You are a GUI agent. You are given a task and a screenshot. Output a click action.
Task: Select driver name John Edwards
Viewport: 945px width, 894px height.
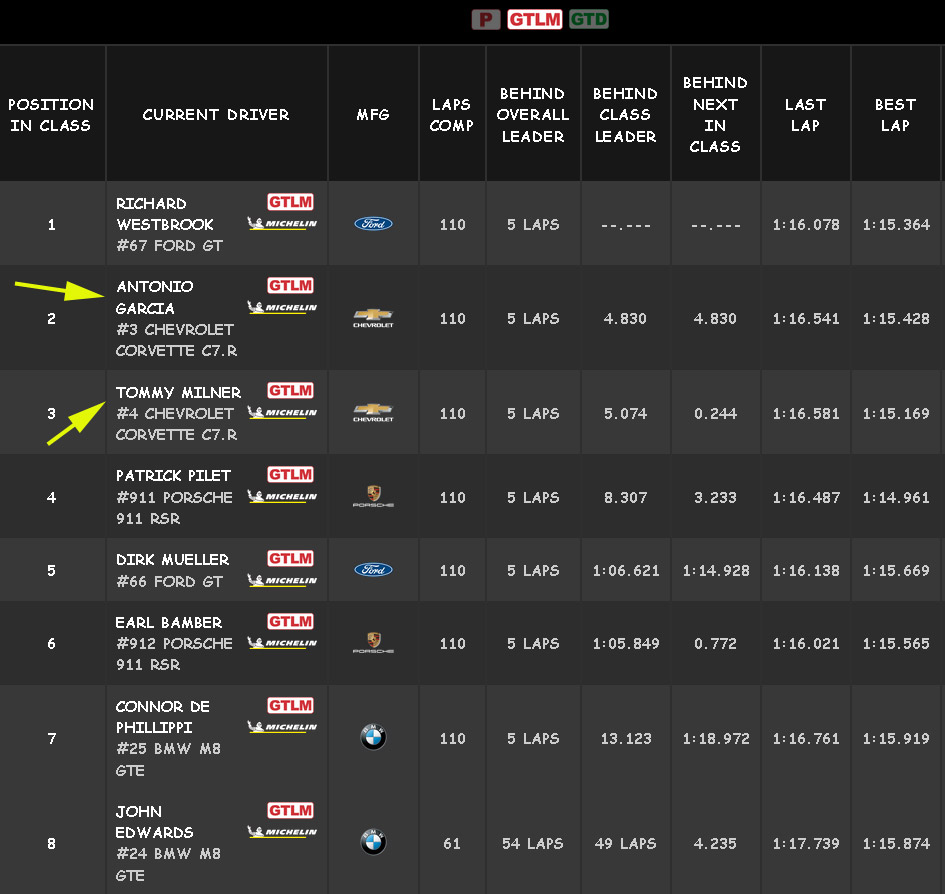pyautogui.click(x=154, y=822)
